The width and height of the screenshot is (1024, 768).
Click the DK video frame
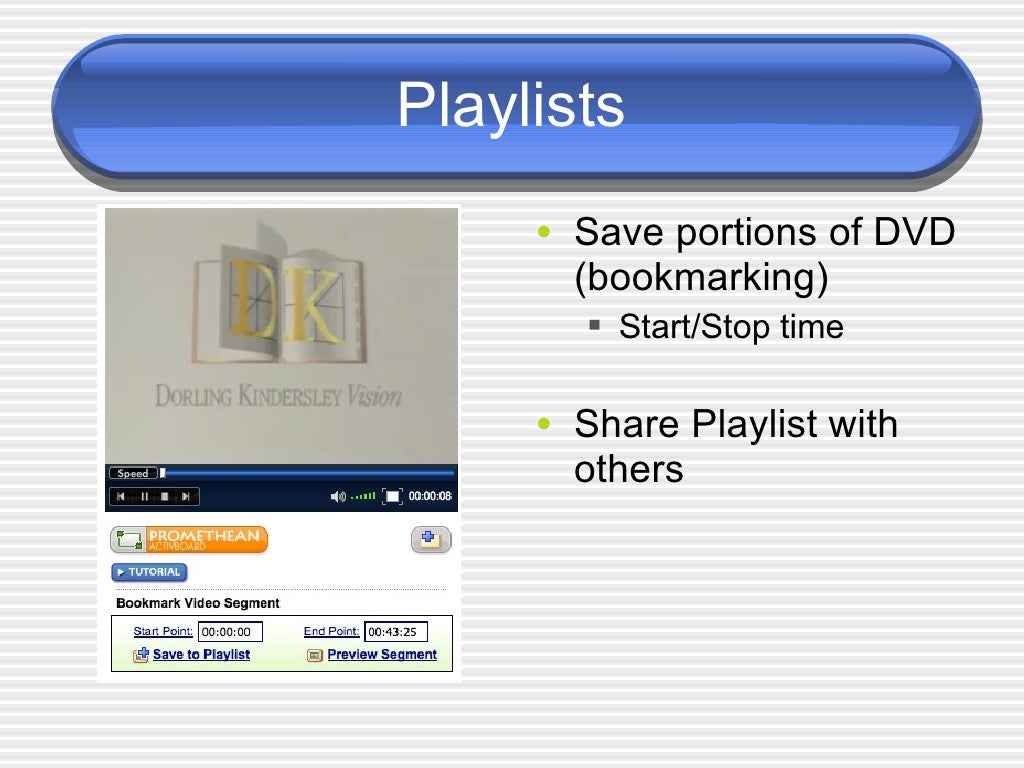pyautogui.click(x=281, y=336)
